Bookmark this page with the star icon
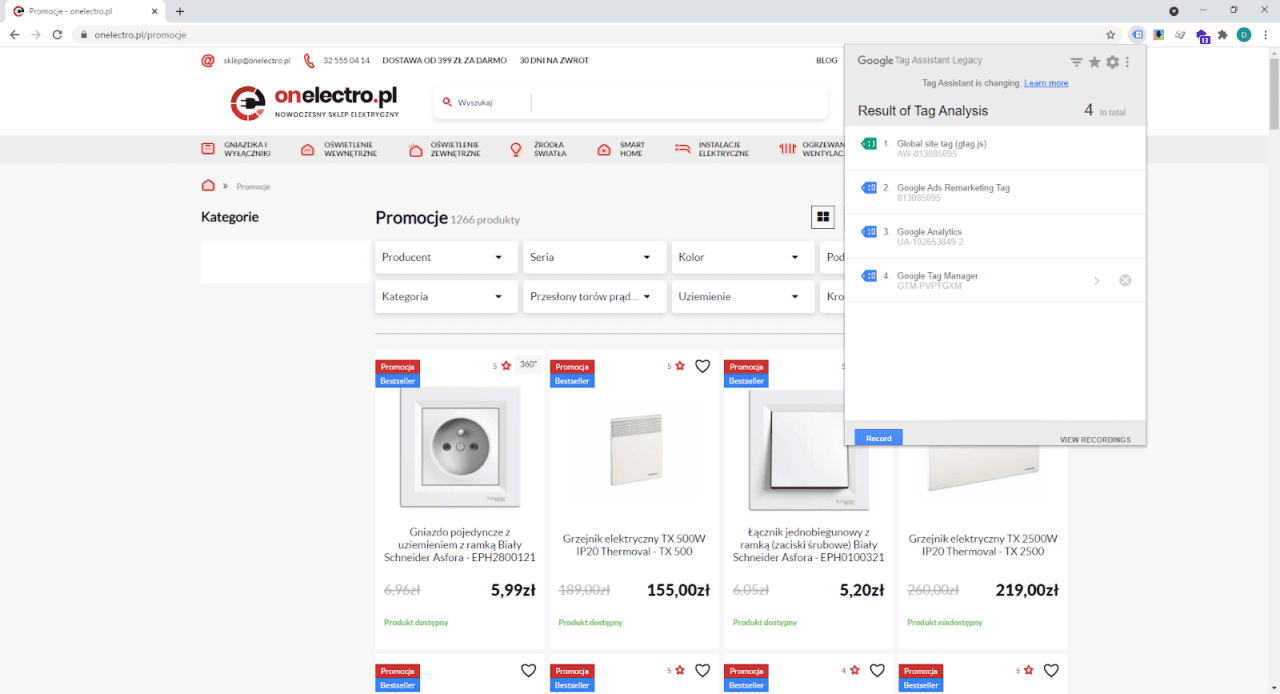The height and width of the screenshot is (694, 1280). coord(1110,35)
